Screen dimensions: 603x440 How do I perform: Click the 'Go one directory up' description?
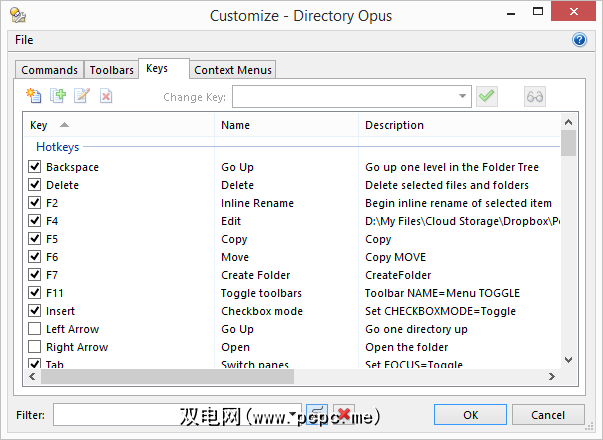click(416, 329)
